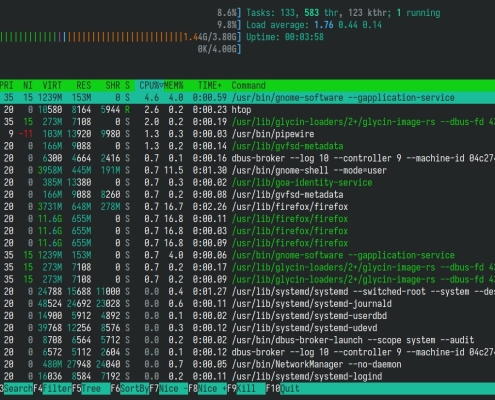Sort by the NI column header
Image resolution: width=495 pixels, height=400 pixels.
(28, 85)
